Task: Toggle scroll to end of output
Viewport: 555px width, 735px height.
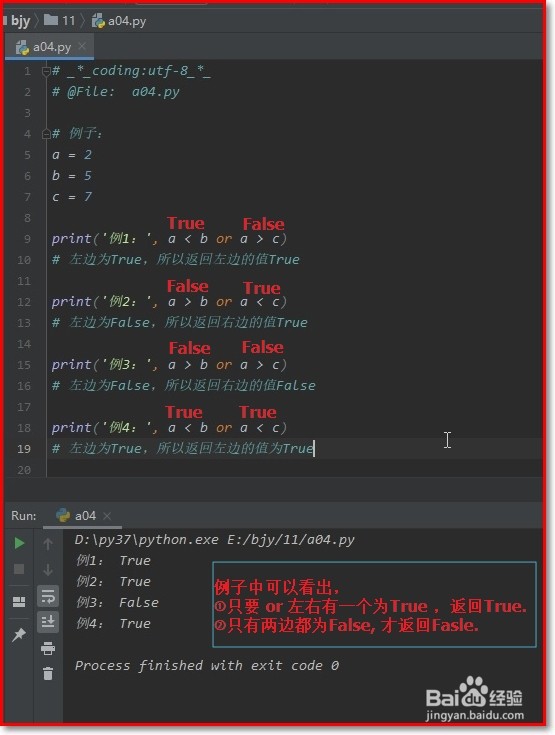Action: click(48, 622)
